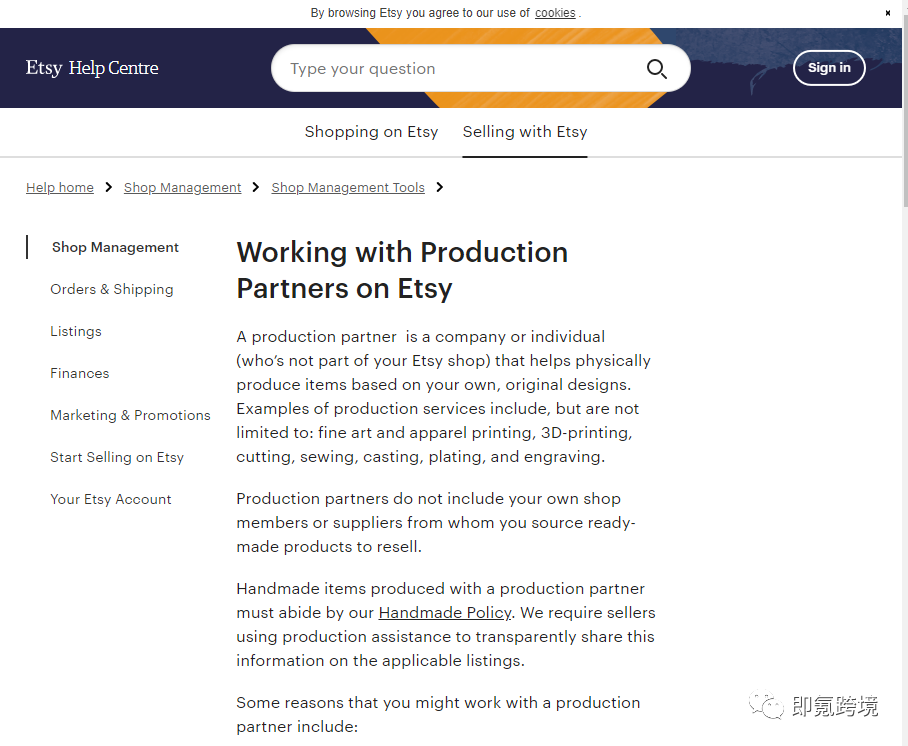Choose Finances from the sidebar
This screenshot has width=908, height=746.
point(80,373)
